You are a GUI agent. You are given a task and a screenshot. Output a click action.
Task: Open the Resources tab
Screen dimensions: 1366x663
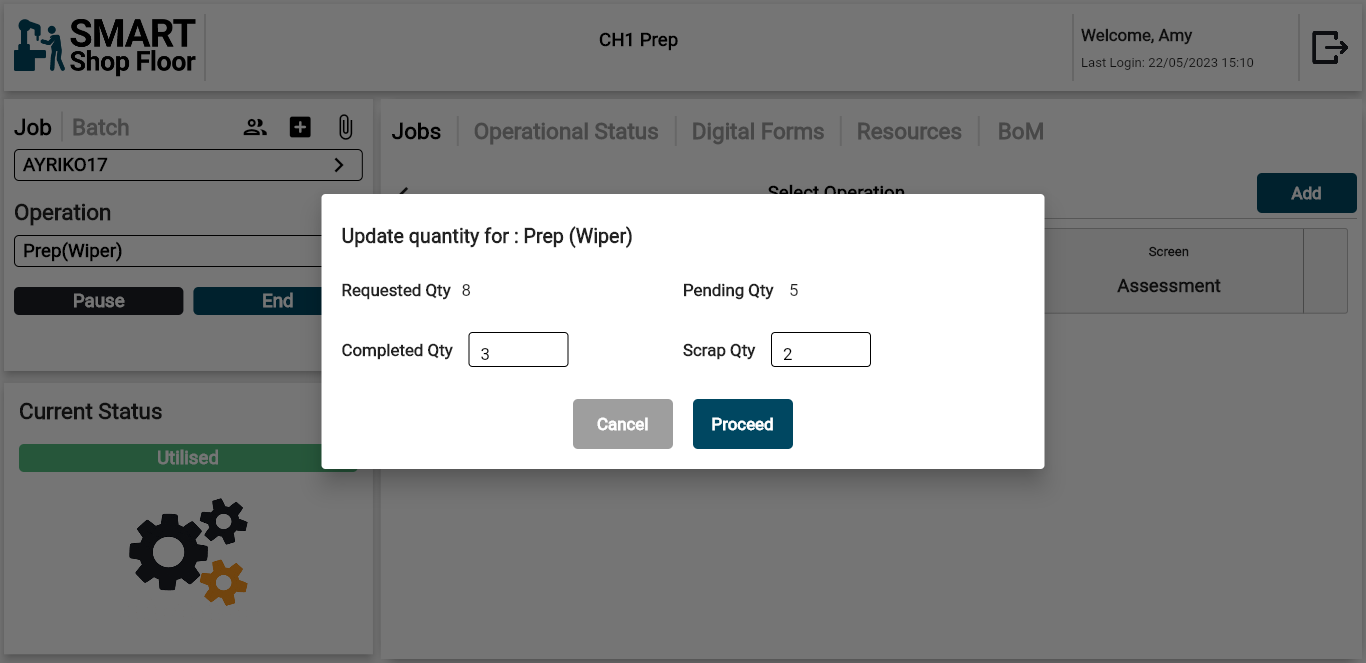909,132
